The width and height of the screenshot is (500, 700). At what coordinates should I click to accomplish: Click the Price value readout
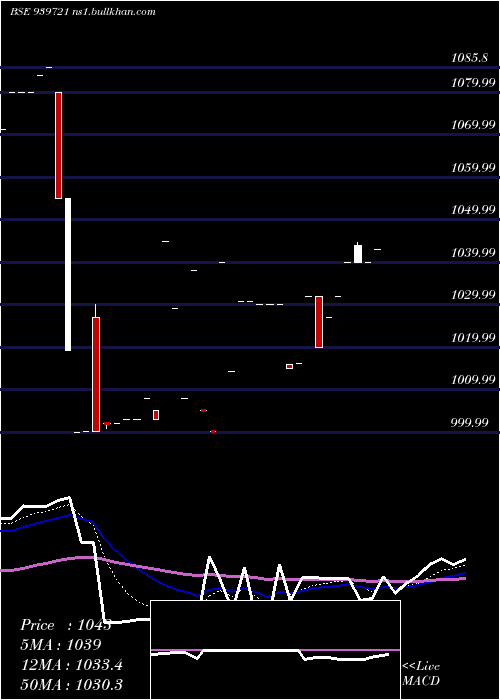click(66, 625)
